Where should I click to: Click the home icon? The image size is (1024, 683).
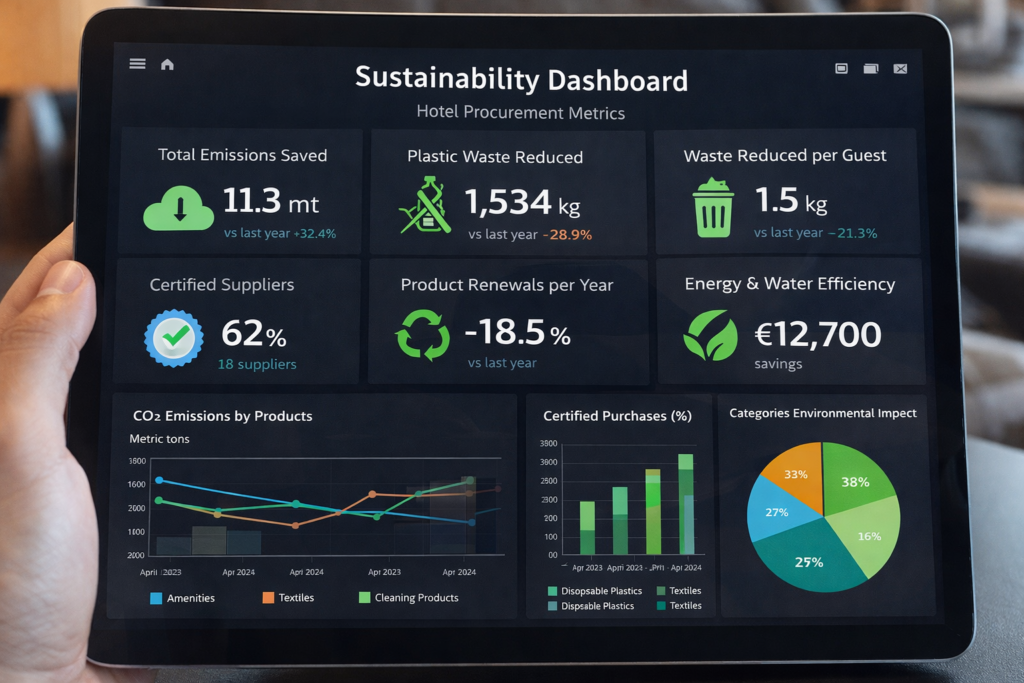(167, 64)
